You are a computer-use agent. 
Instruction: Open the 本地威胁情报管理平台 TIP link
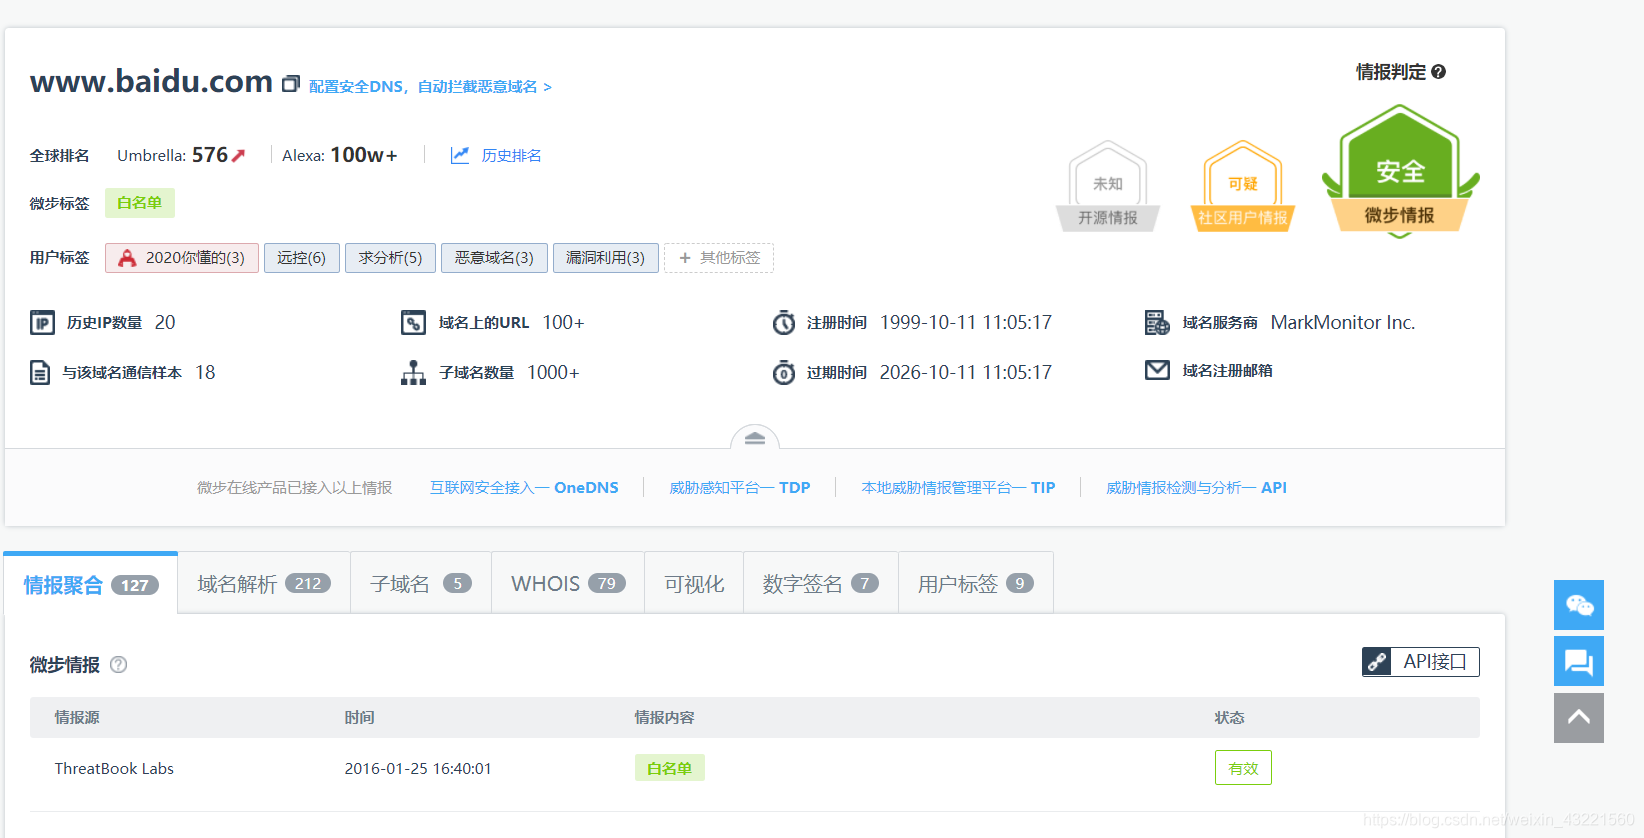point(958,488)
